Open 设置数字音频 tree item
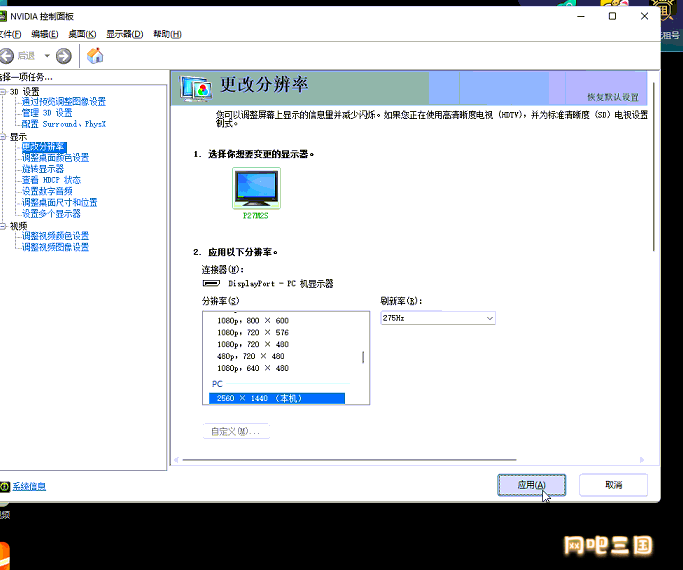 click(47, 191)
